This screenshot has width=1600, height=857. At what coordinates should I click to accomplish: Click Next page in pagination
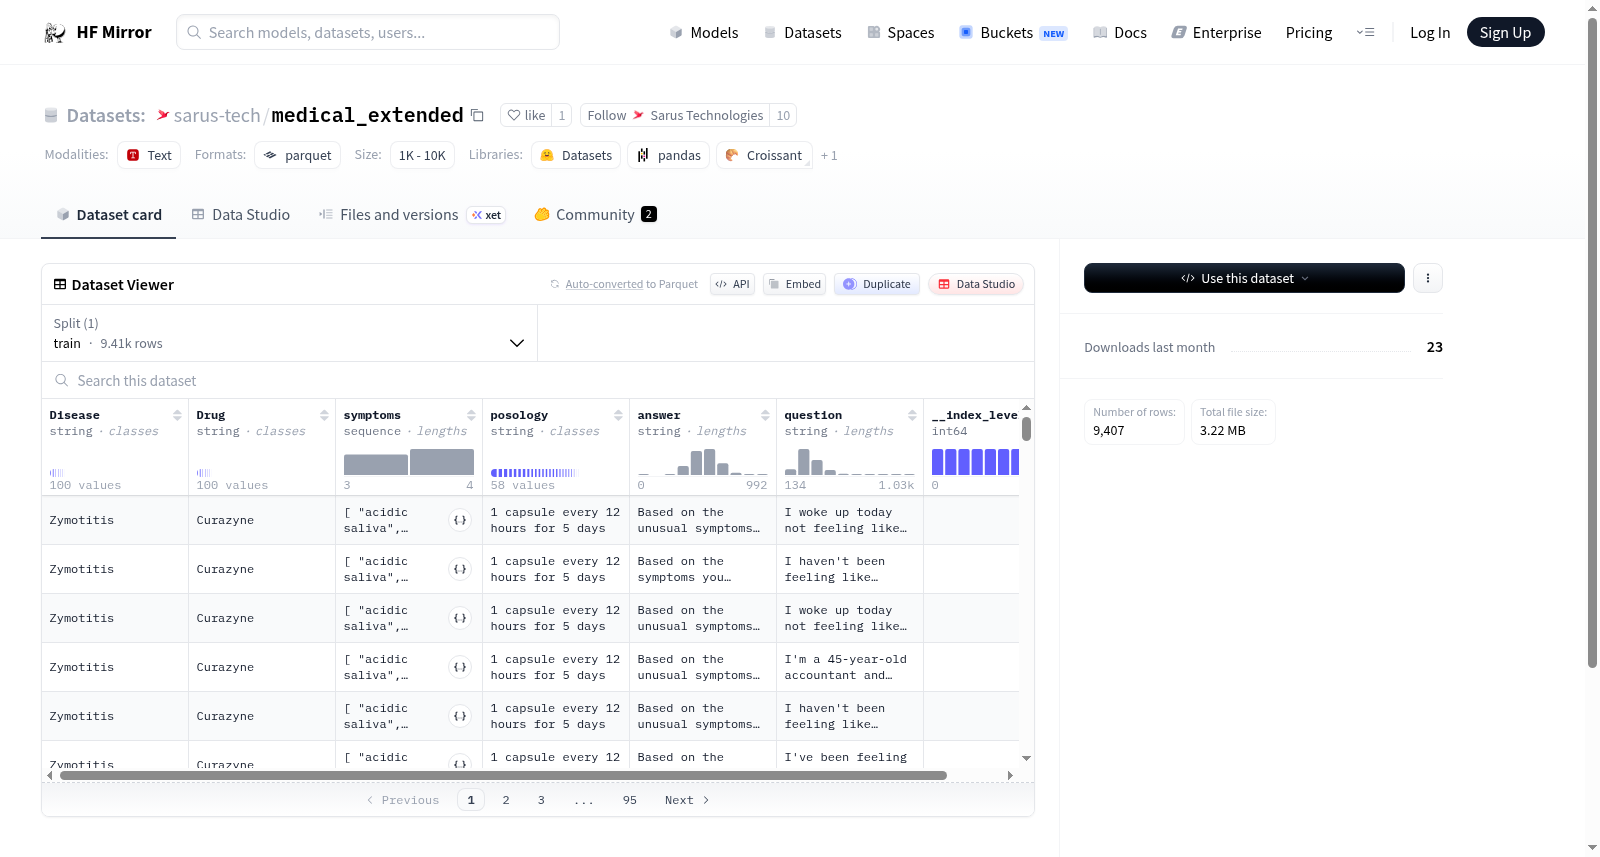(x=687, y=800)
